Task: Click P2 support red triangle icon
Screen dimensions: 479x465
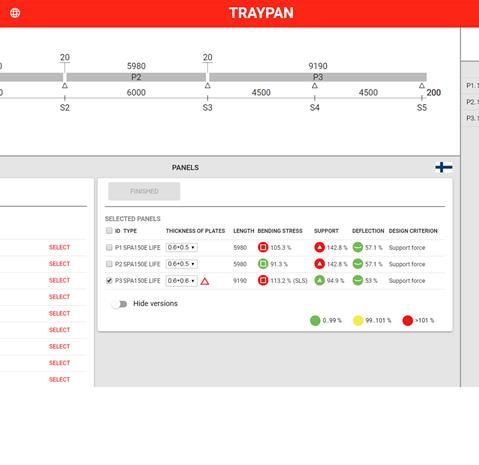Action: tap(319, 264)
